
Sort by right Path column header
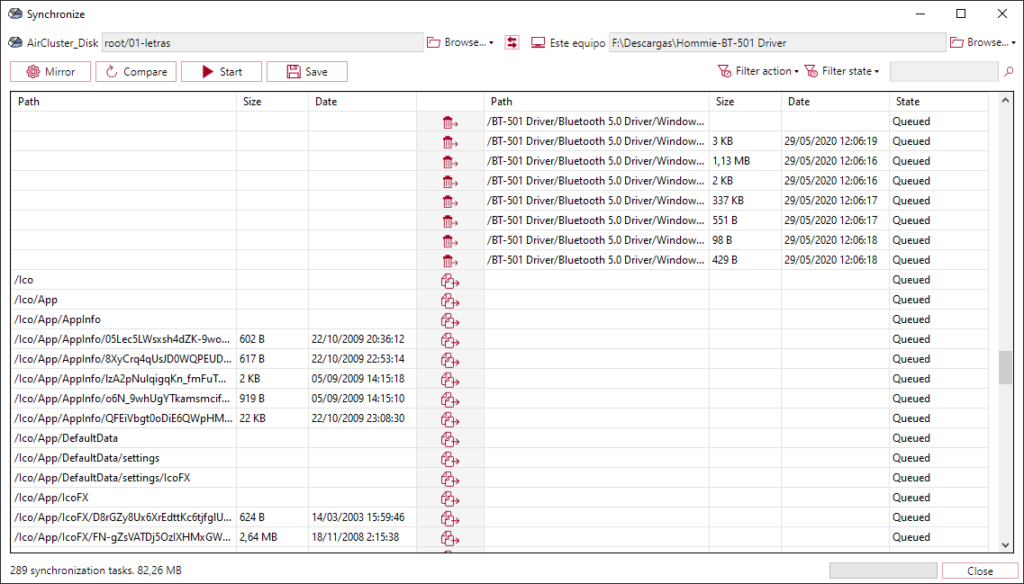[x=596, y=101]
